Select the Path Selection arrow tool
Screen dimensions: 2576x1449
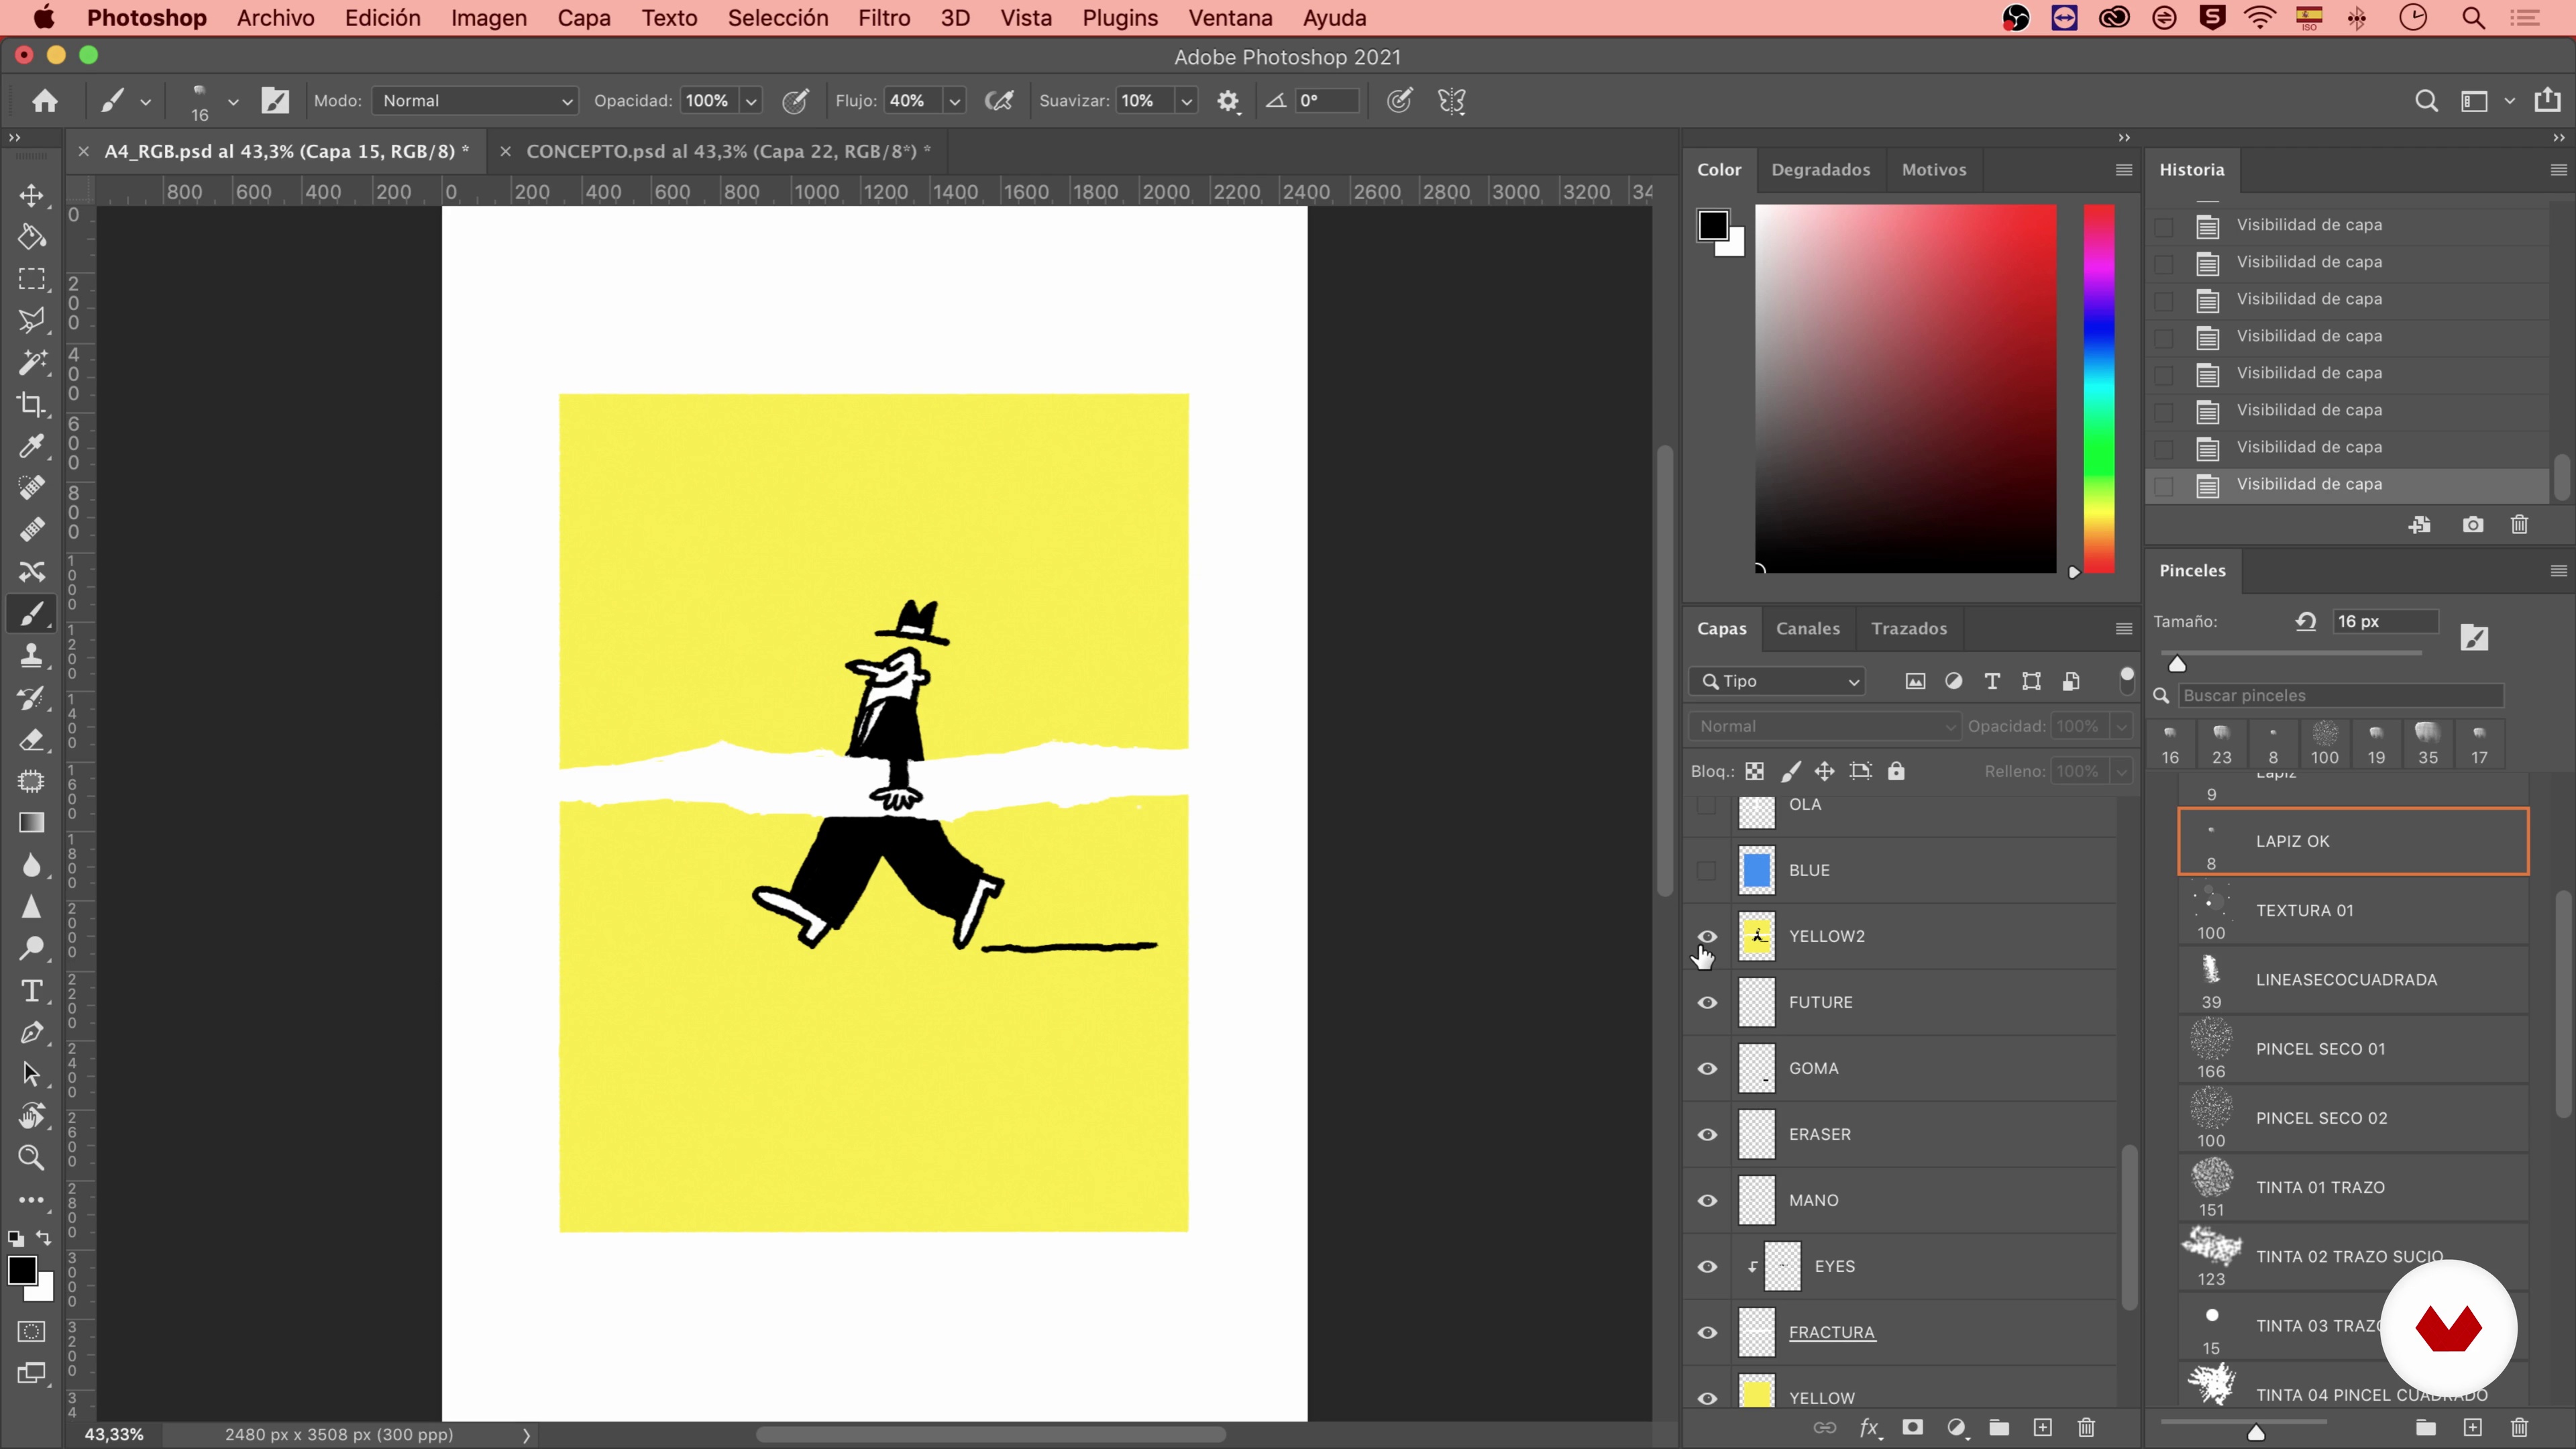[x=31, y=1074]
